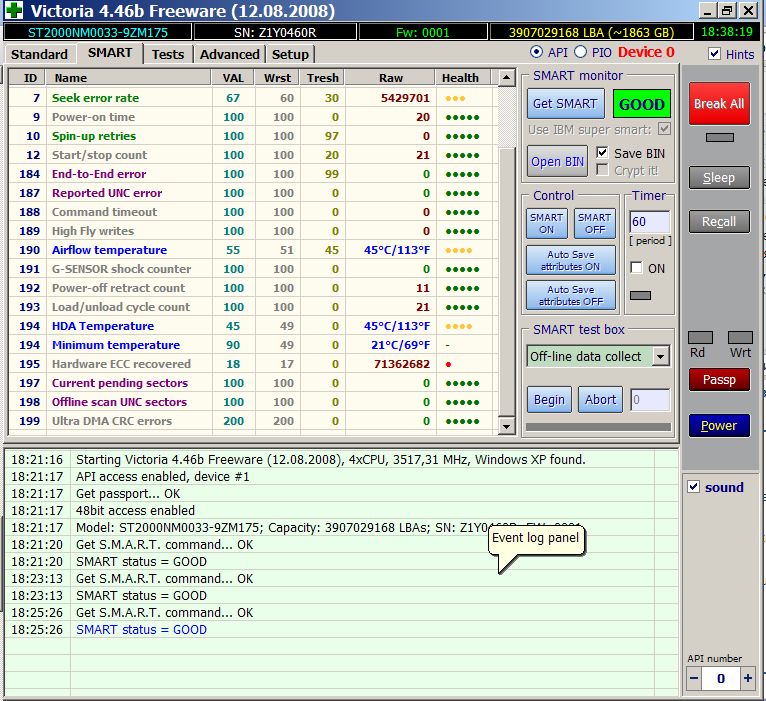Viewport: 766px width, 701px height.
Task: Click the Raw column header
Action: click(x=390, y=78)
